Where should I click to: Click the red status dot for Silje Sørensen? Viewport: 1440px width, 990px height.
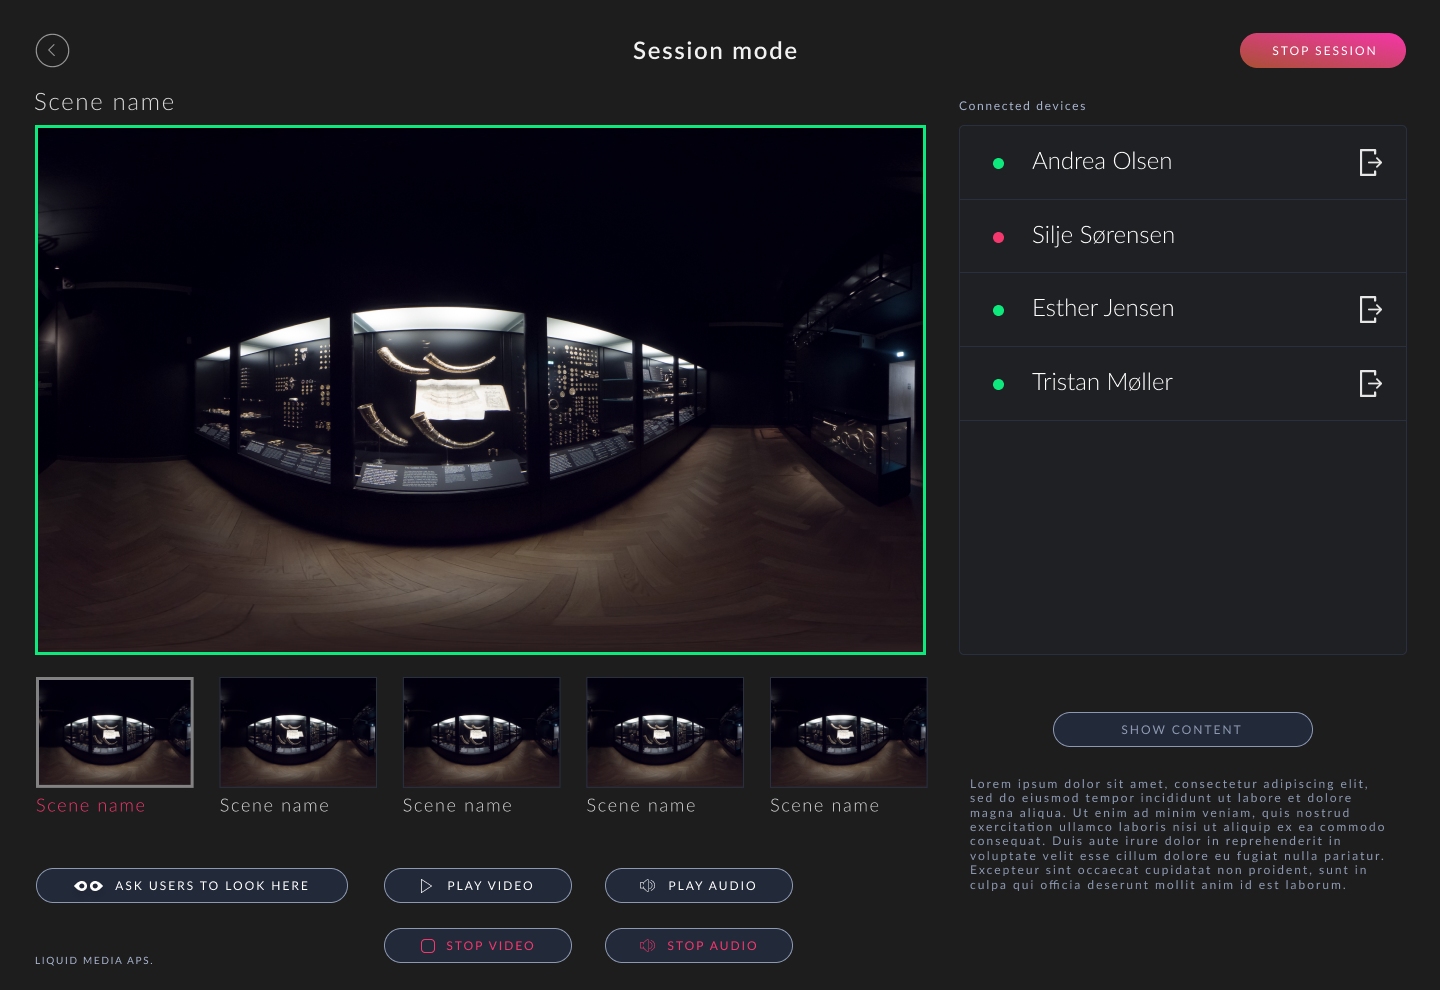998,237
